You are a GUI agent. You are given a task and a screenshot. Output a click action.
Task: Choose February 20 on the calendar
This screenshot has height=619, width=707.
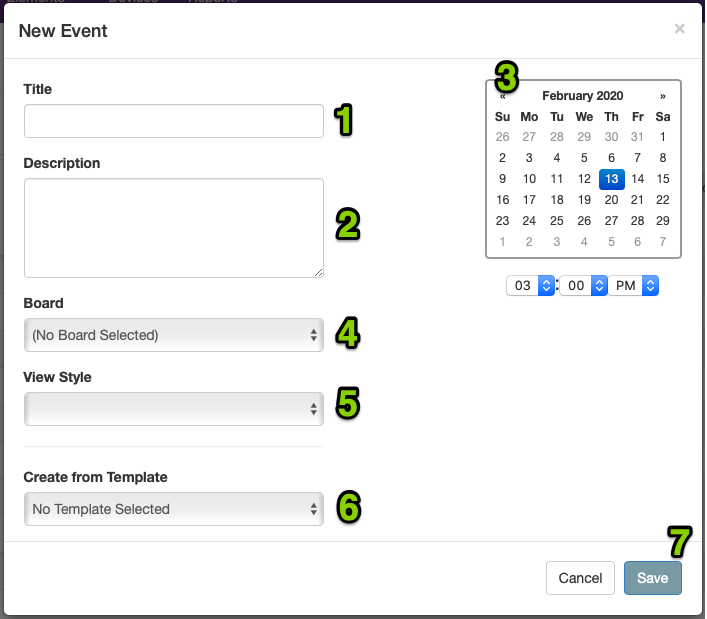point(611,200)
